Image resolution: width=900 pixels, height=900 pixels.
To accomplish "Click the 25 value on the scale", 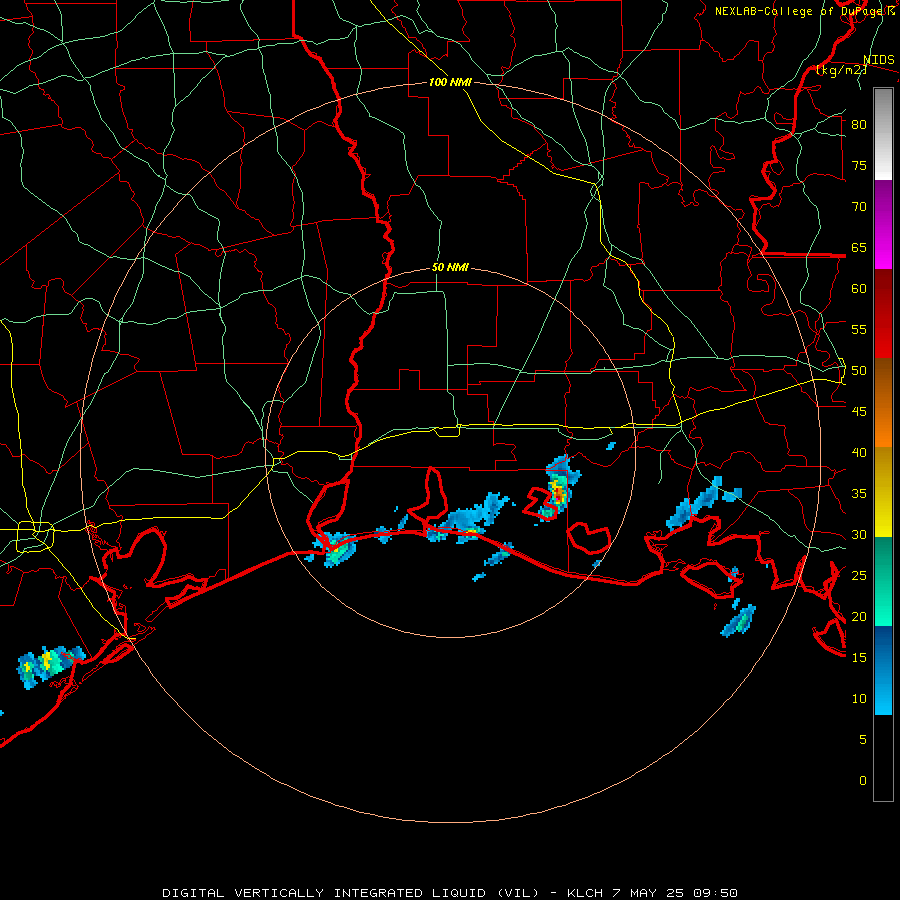I will click(859, 576).
